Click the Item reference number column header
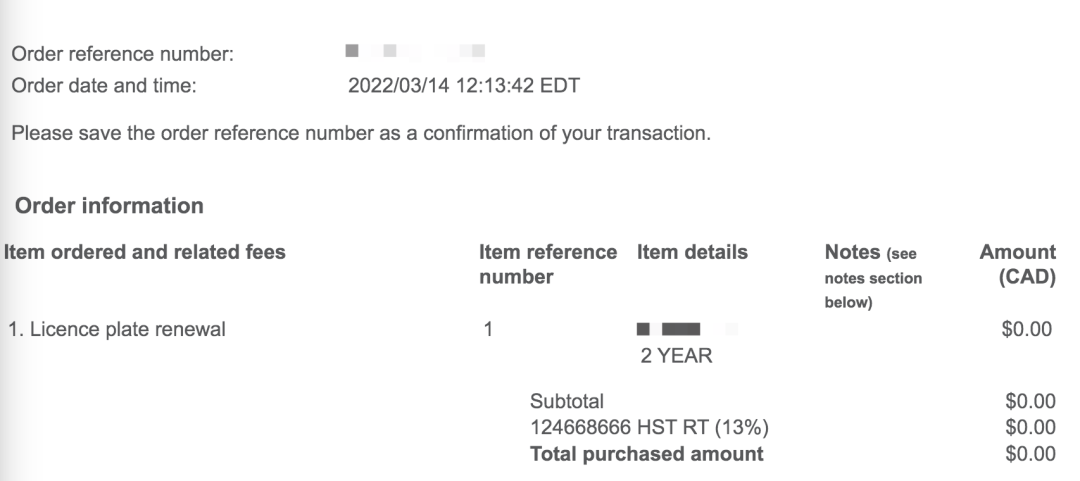The width and height of the screenshot is (1080, 481). pyautogui.click(x=547, y=265)
